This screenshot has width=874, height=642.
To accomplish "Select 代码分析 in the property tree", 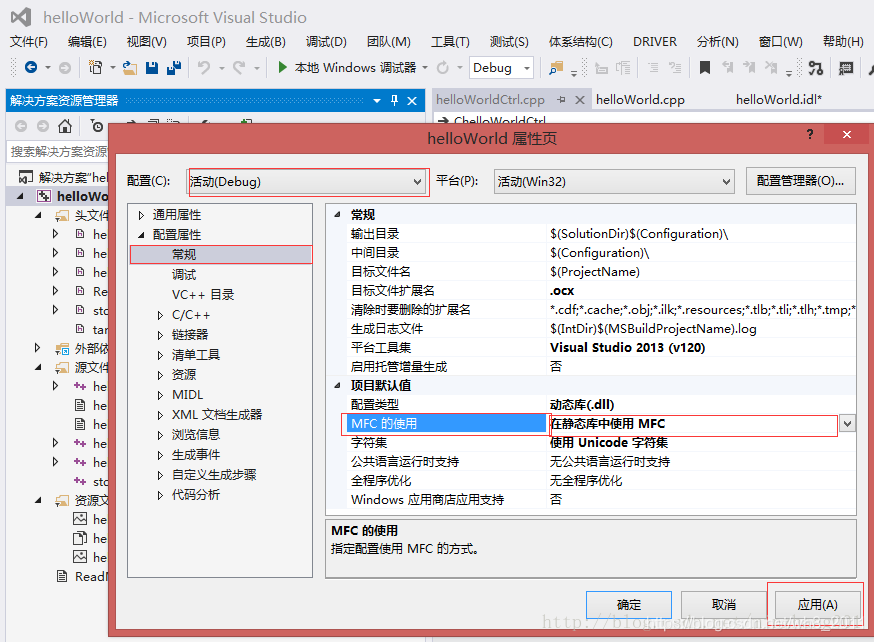I will [x=196, y=495].
